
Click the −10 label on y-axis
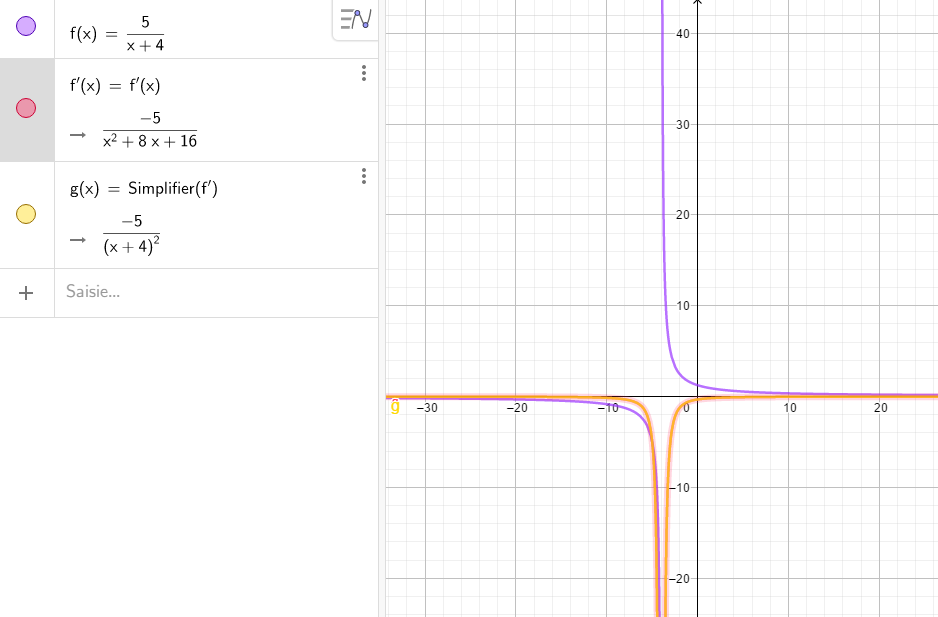[679, 488]
